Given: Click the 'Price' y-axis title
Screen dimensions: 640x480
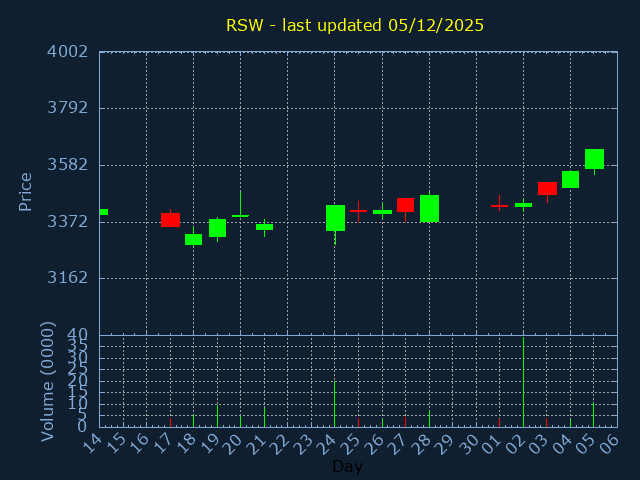Looking at the screenshot, I should tap(26, 191).
